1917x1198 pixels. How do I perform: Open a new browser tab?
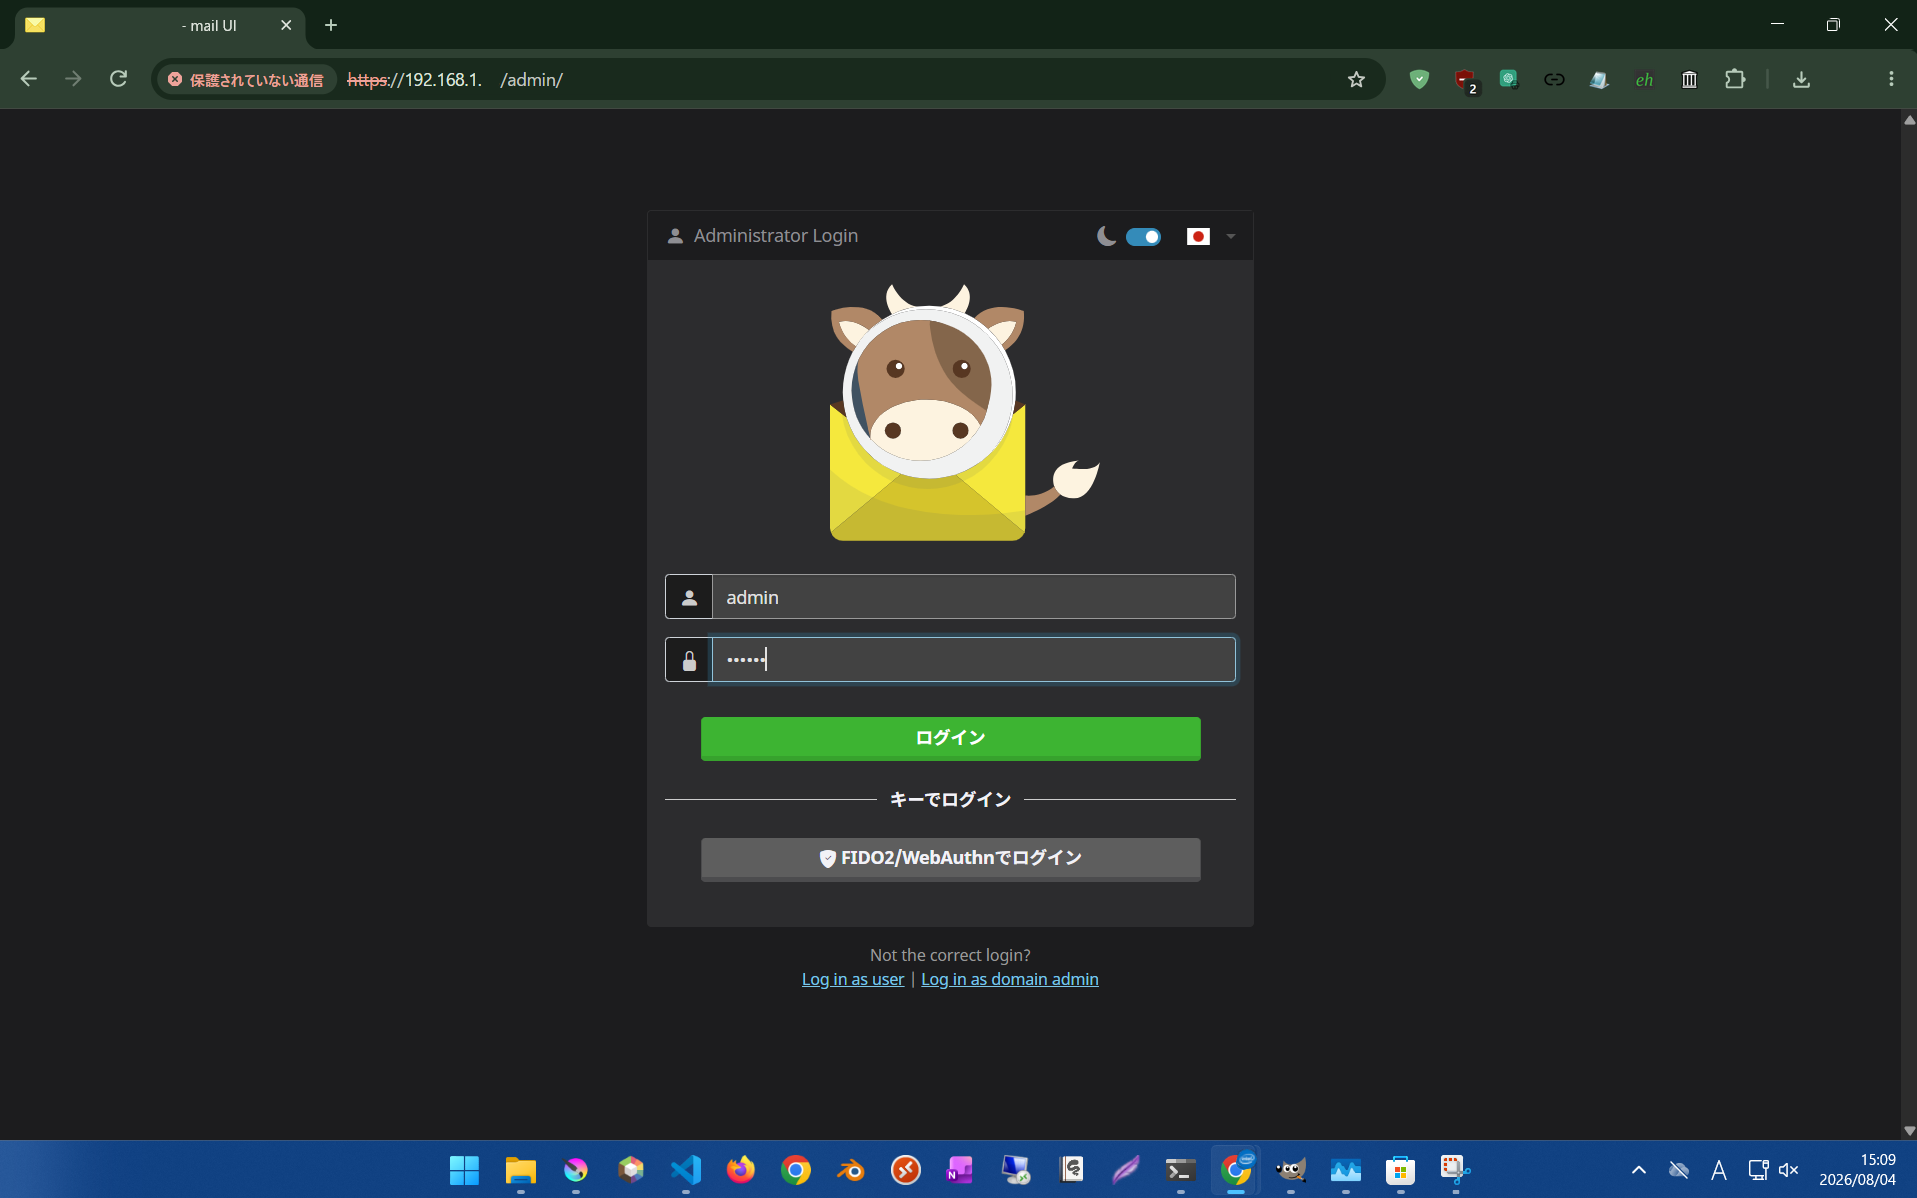click(331, 25)
